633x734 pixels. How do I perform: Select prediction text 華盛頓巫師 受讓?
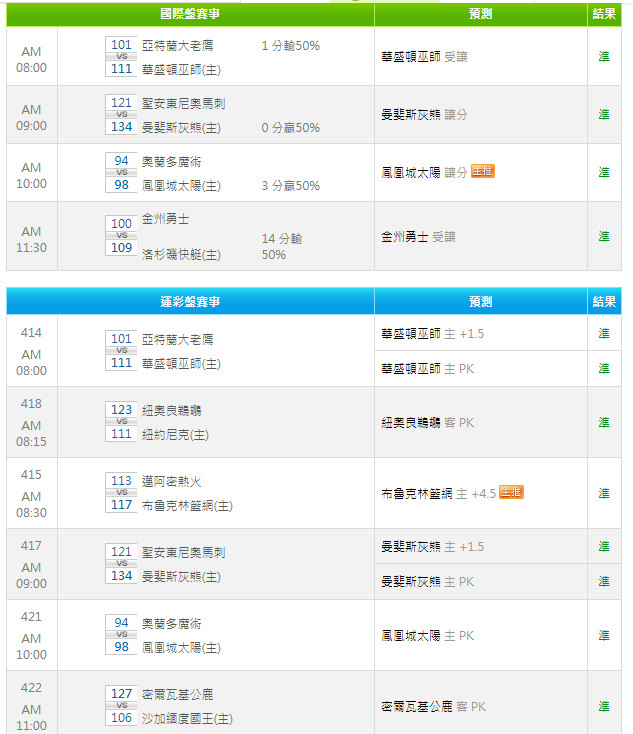point(424,57)
